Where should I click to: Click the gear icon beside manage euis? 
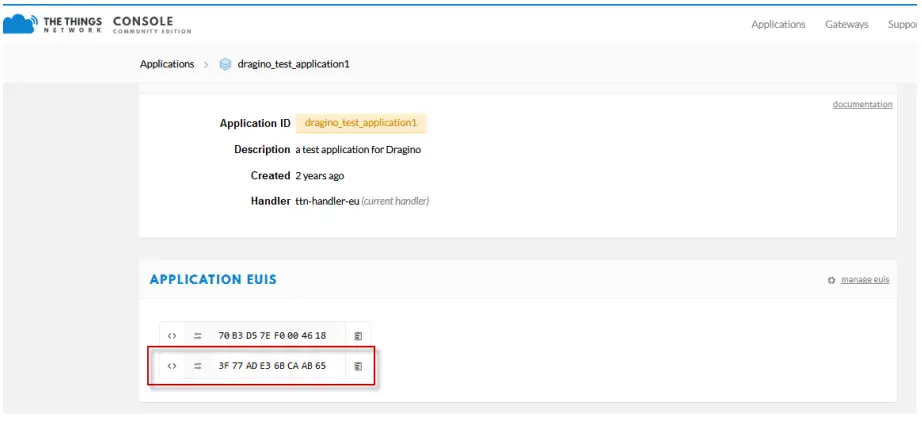[x=831, y=280]
